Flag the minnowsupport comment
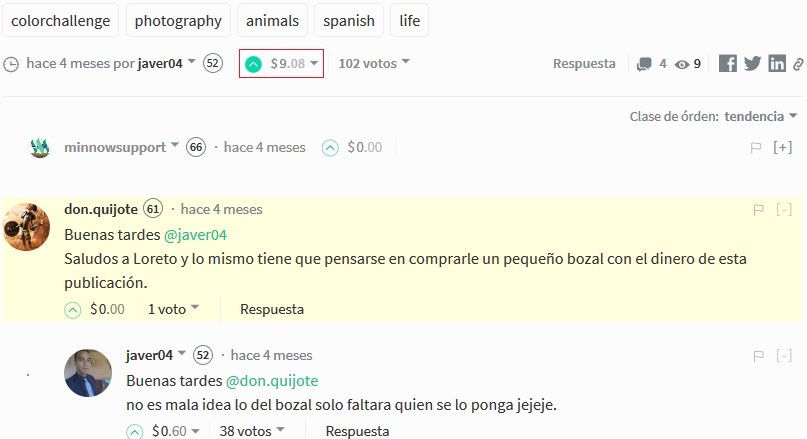The width and height of the screenshot is (807, 439). tap(756, 147)
